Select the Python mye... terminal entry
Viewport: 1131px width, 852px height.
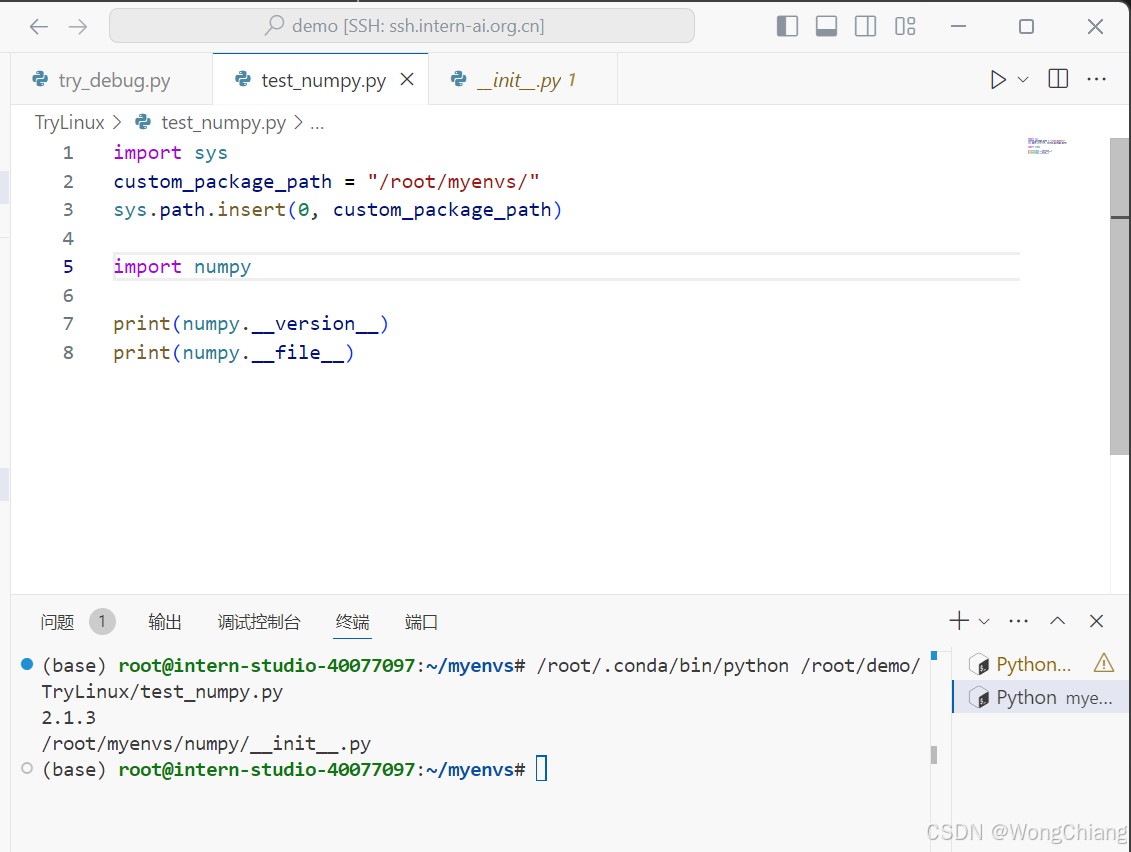point(1041,698)
